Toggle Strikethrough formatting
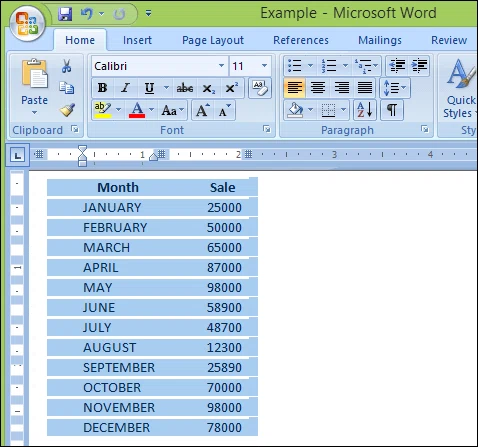This screenshot has width=478, height=447. 185,88
